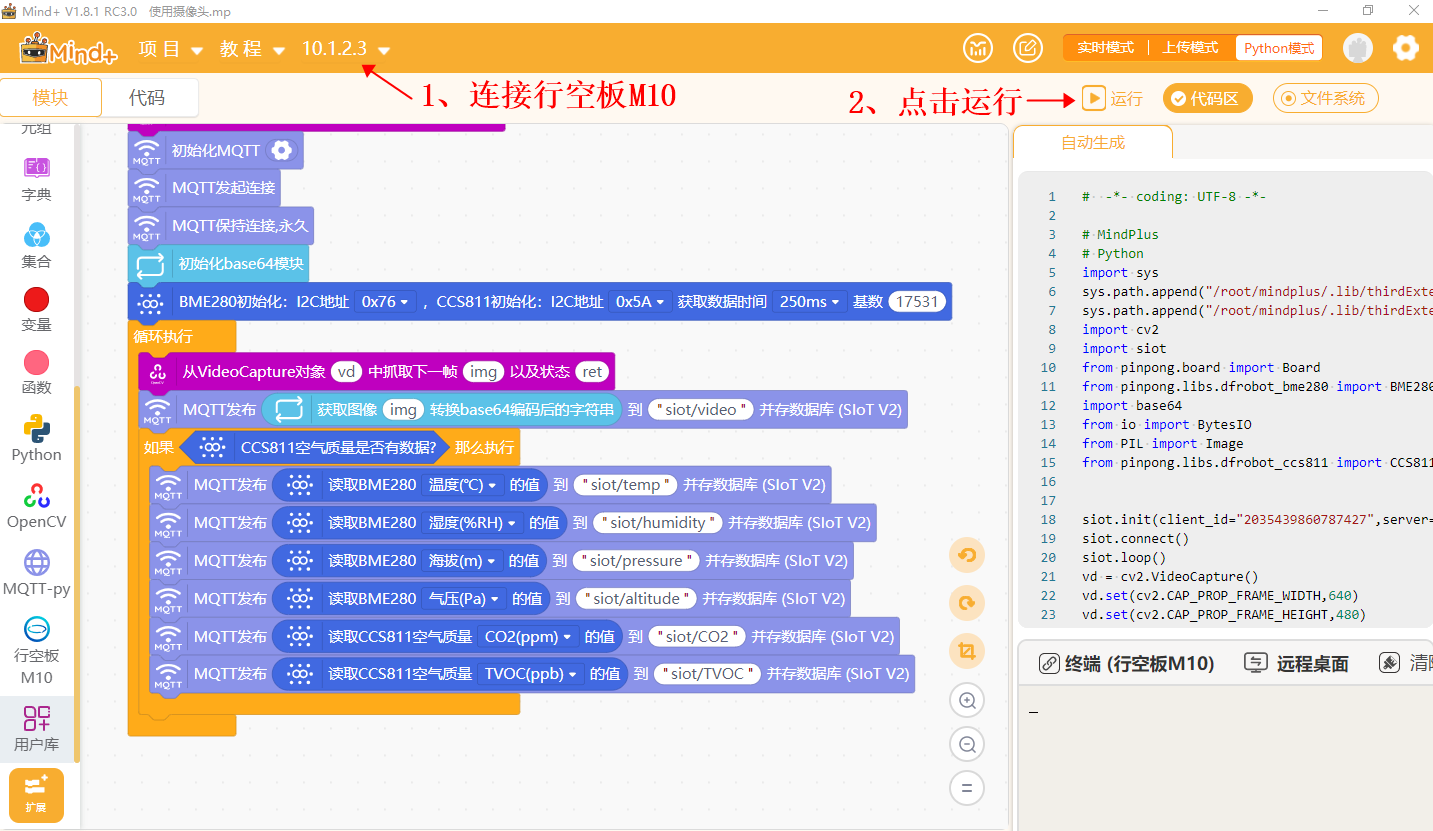Open the community icon in the orange header
This screenshot has width=1433, height=831.
978,48
